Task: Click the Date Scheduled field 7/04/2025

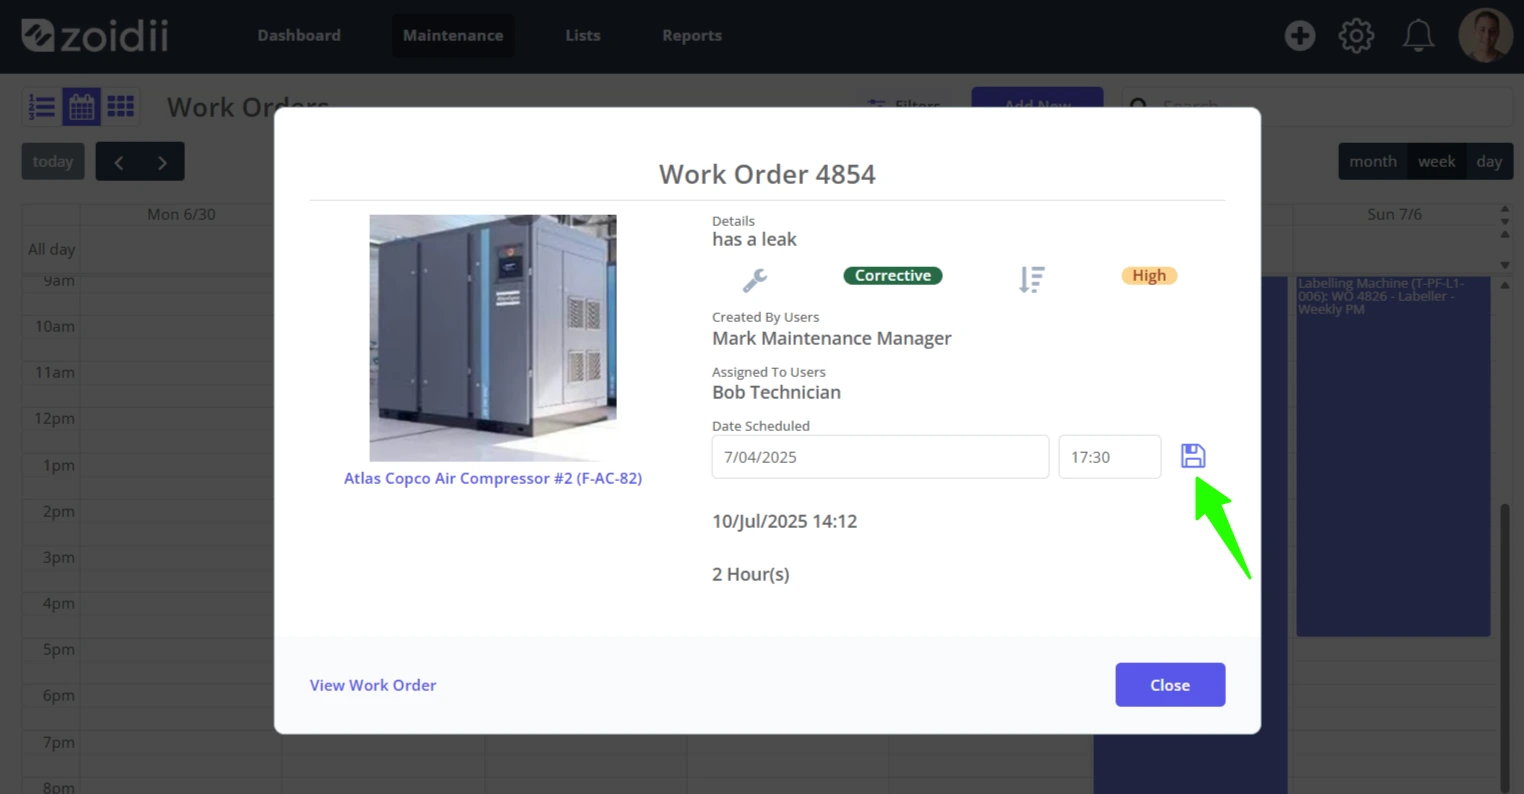Action: pyautogui.click(x=880, y=457)
